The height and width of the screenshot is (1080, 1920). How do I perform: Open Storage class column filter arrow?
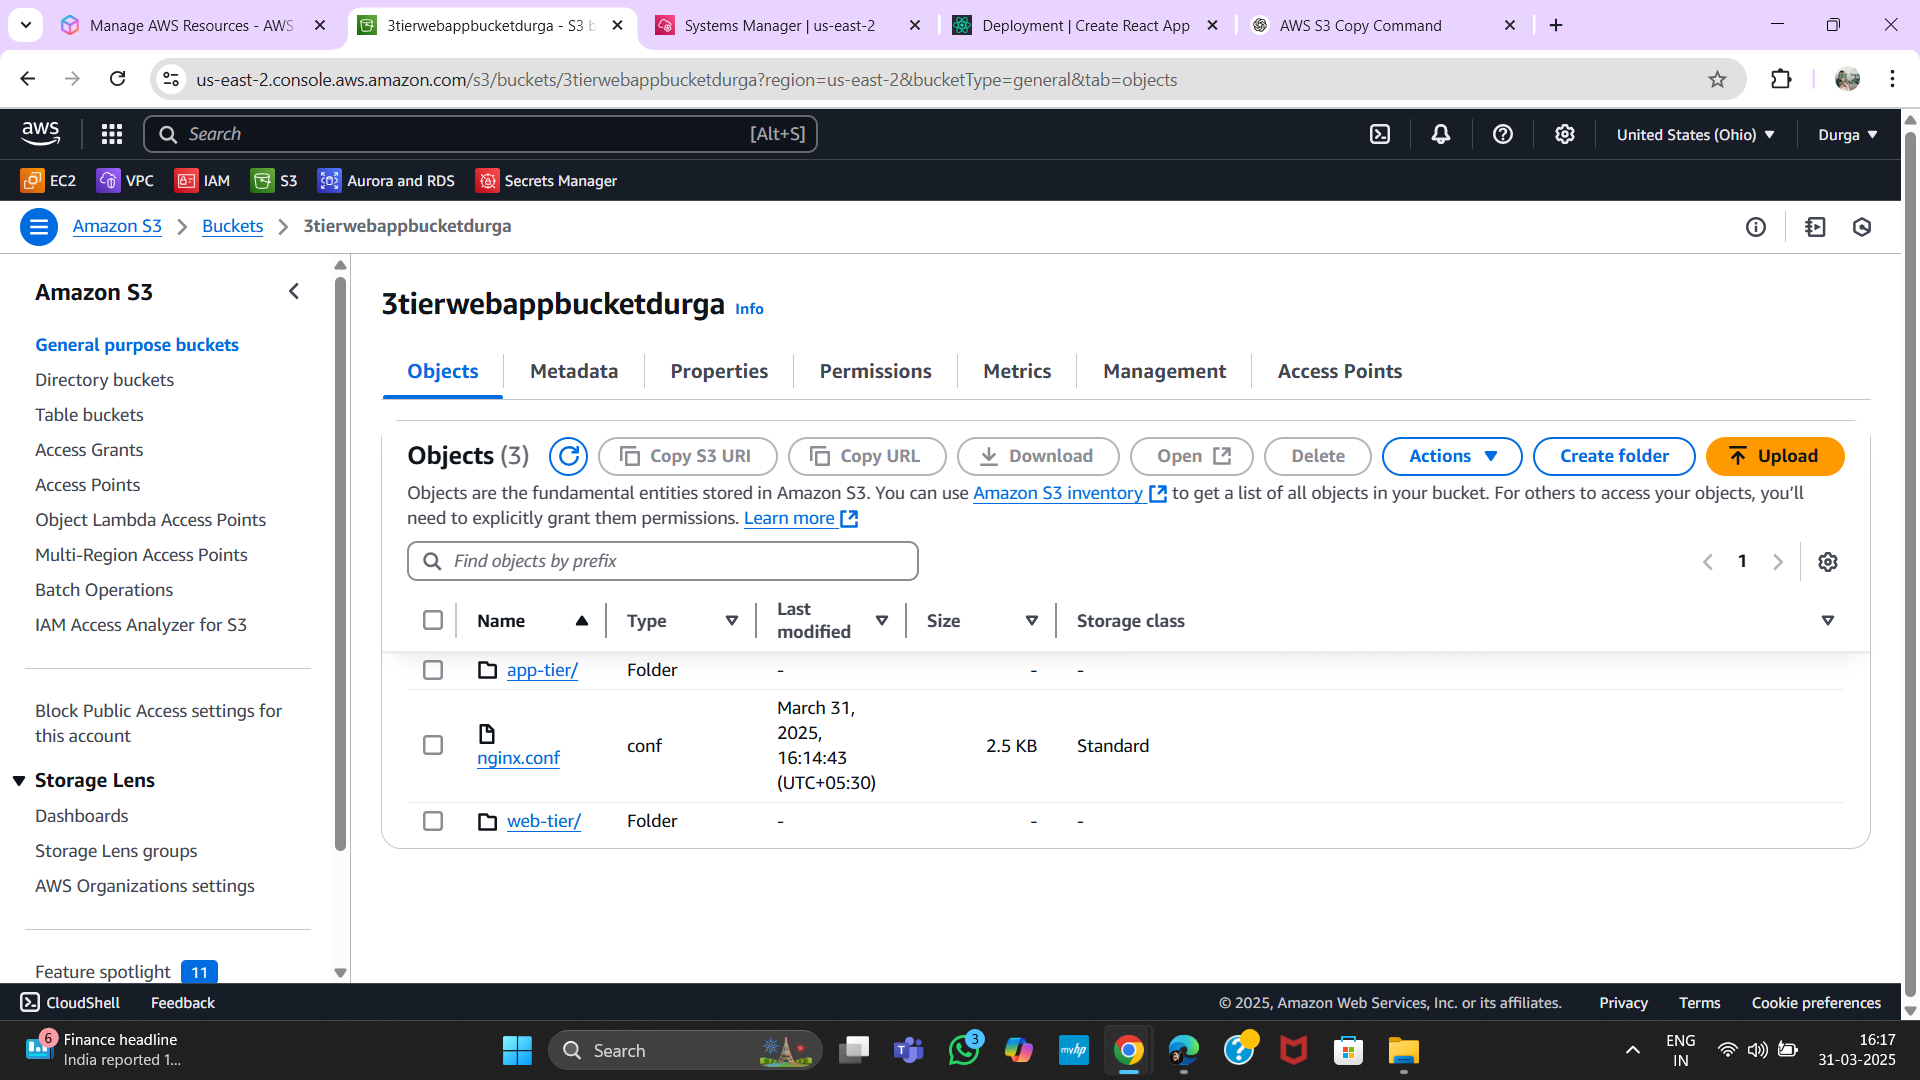click(1828, 621)
